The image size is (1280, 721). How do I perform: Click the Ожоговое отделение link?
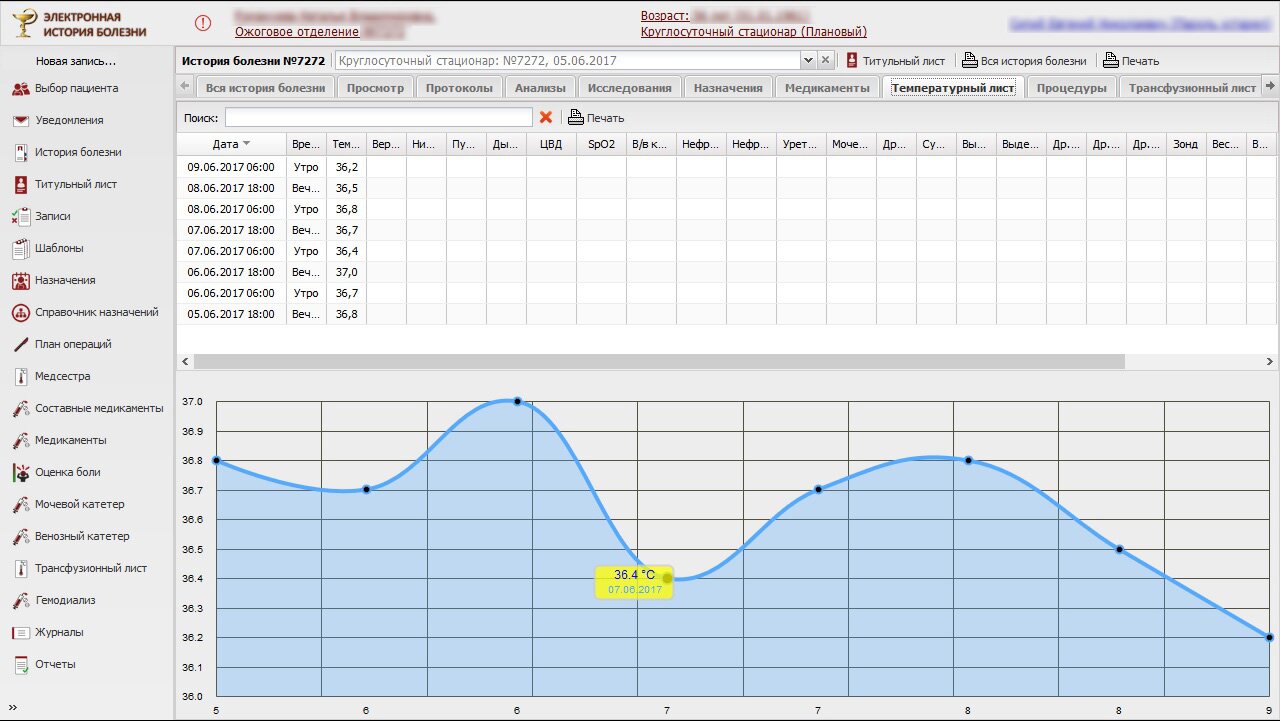click(x=297, y=32)
